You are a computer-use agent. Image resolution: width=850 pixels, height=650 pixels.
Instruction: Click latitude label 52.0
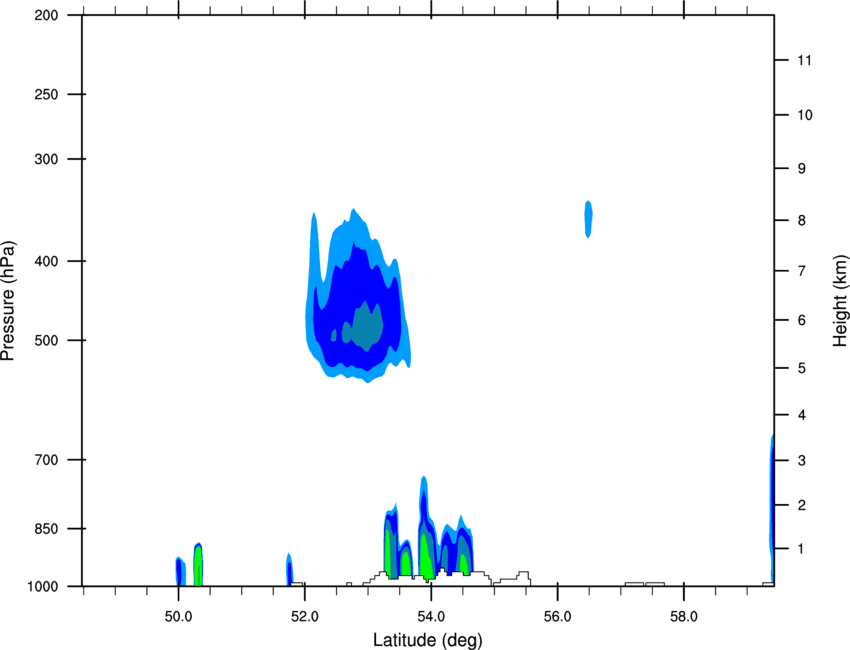tap(305, 617)
